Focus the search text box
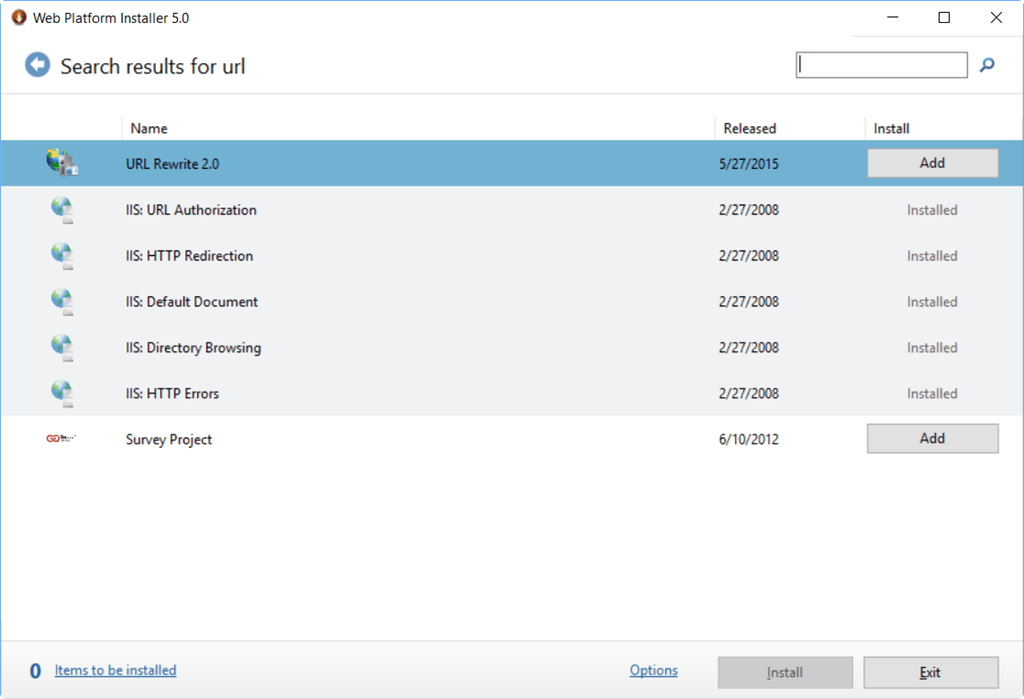 881,65
